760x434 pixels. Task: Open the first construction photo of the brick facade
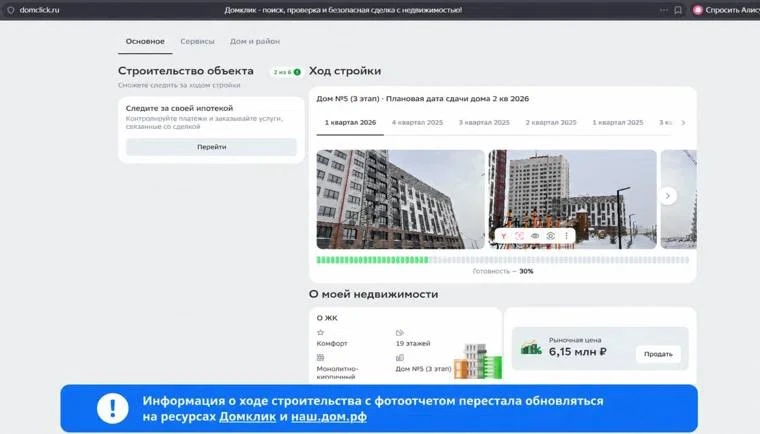point(400,199)
